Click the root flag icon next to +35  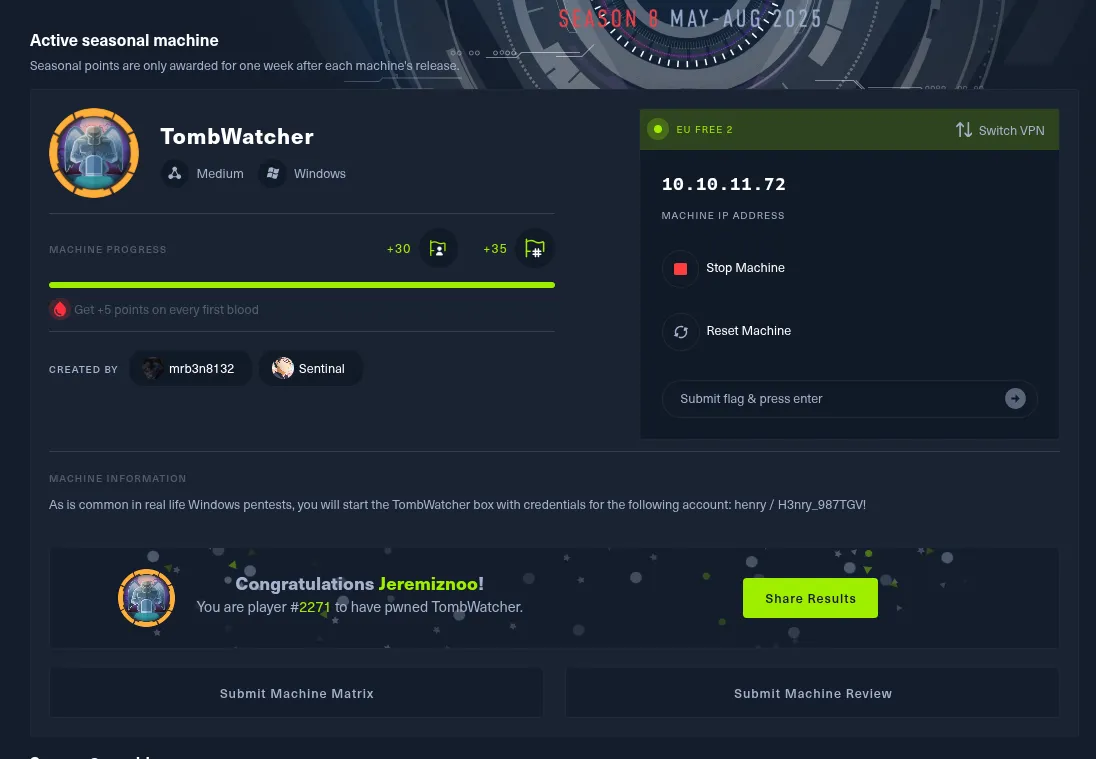click(535, 249)
